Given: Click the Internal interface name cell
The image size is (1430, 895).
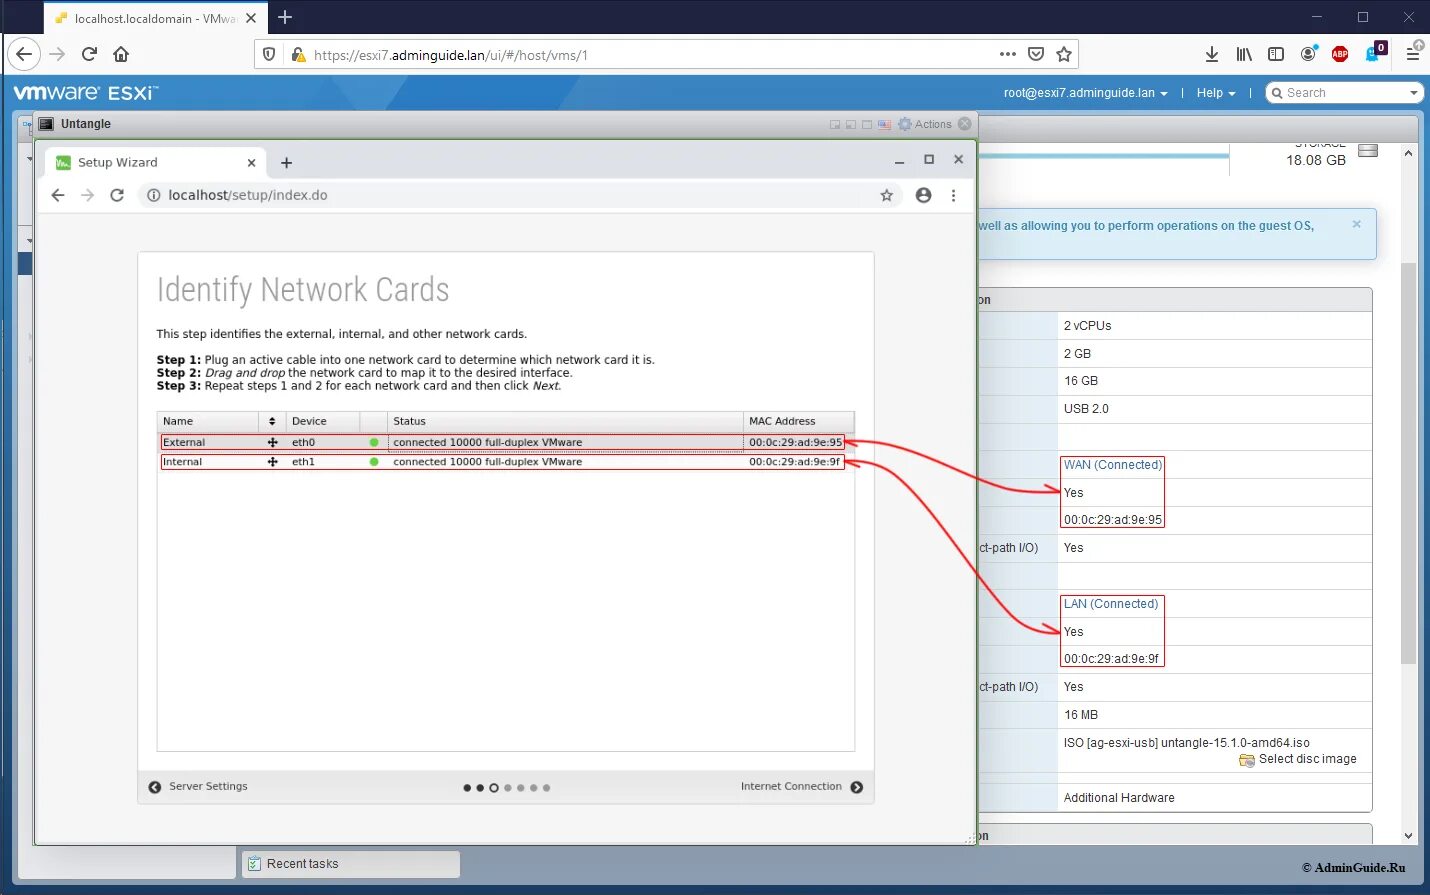Looking at the screenshot, I should [209, 462].
